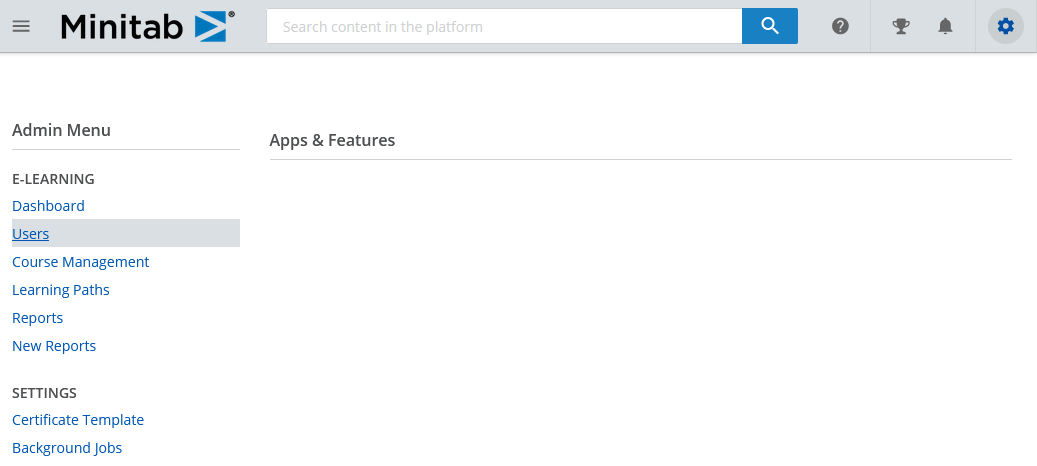Open Certificate Template settings

coord(78,420)
